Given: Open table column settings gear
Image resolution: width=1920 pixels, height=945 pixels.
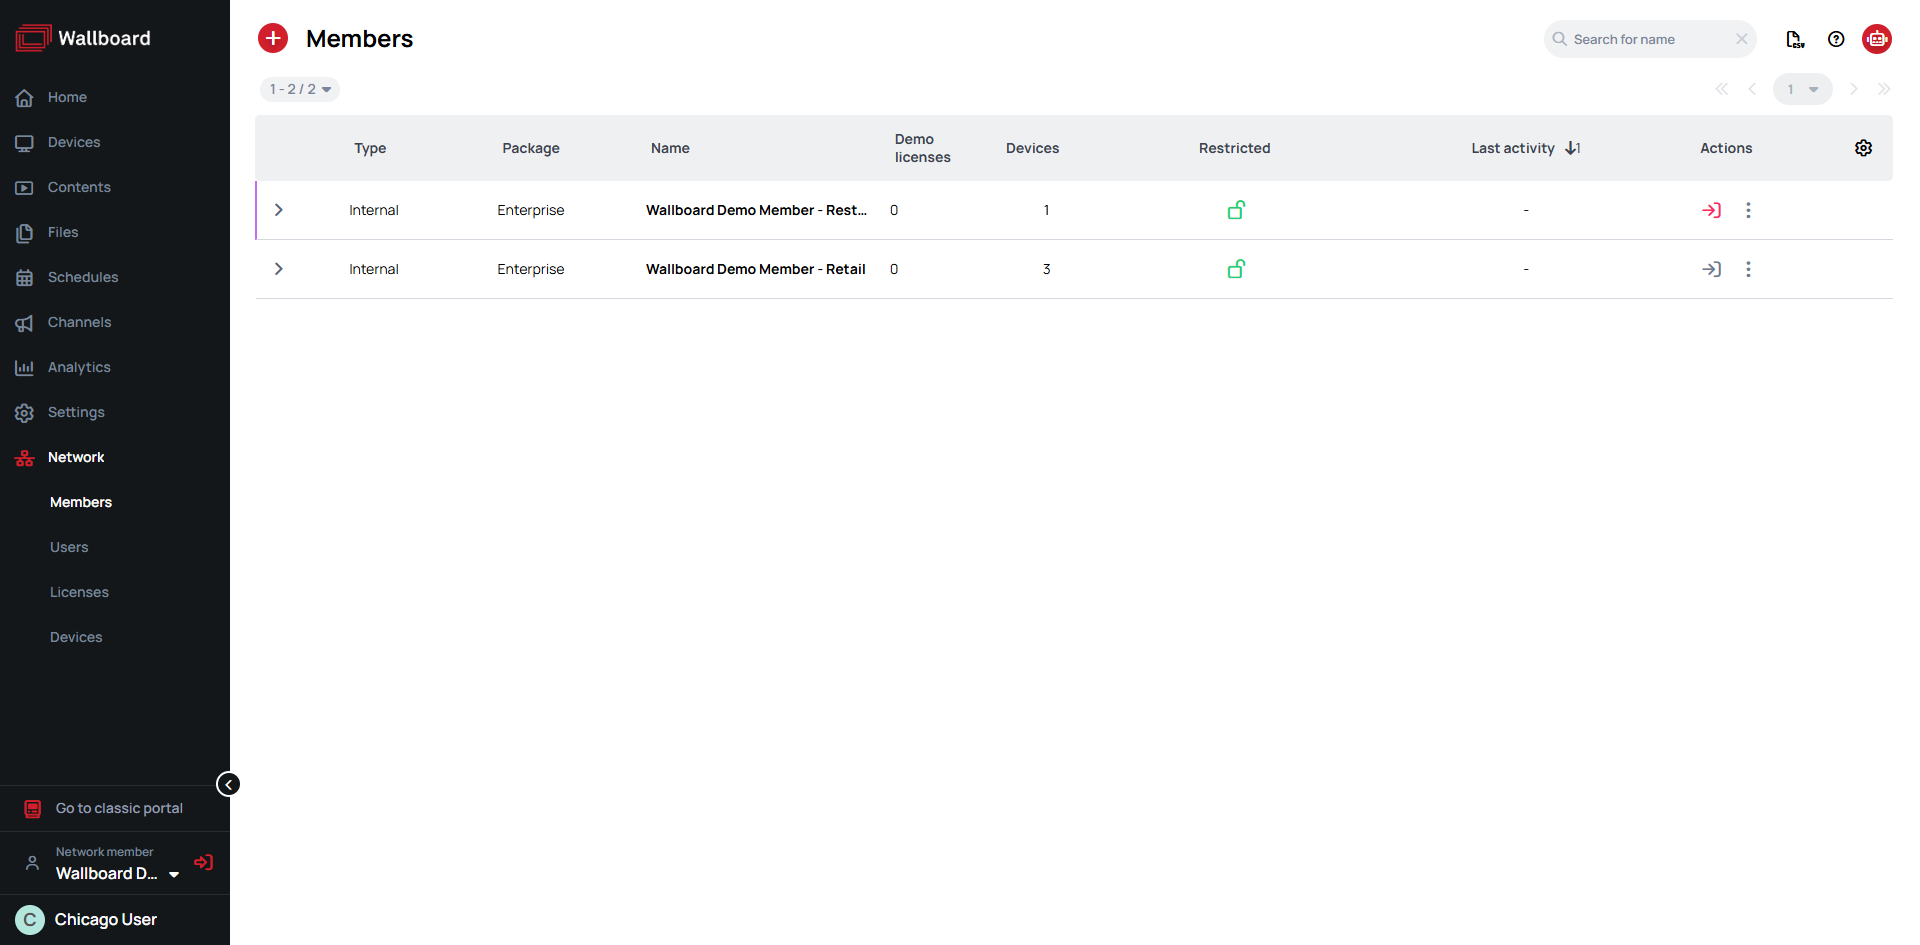Looking at the screenshot, I should coord(1863,148).
